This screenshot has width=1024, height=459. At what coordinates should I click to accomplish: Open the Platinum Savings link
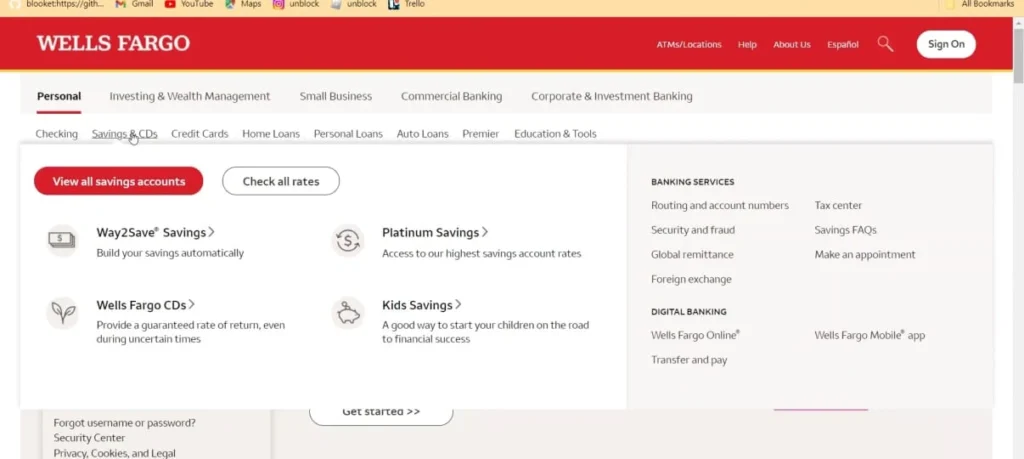coord(435,232)
